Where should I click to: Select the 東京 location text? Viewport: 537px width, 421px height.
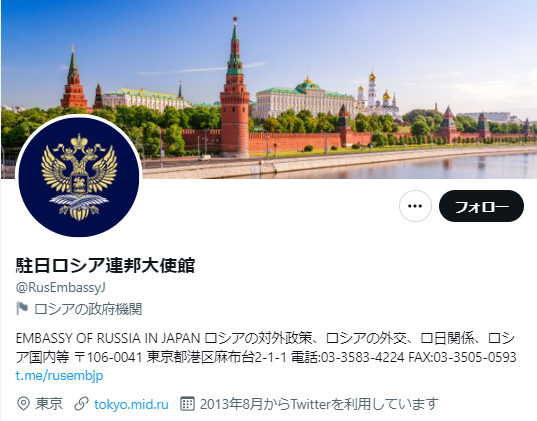(49, 404)
